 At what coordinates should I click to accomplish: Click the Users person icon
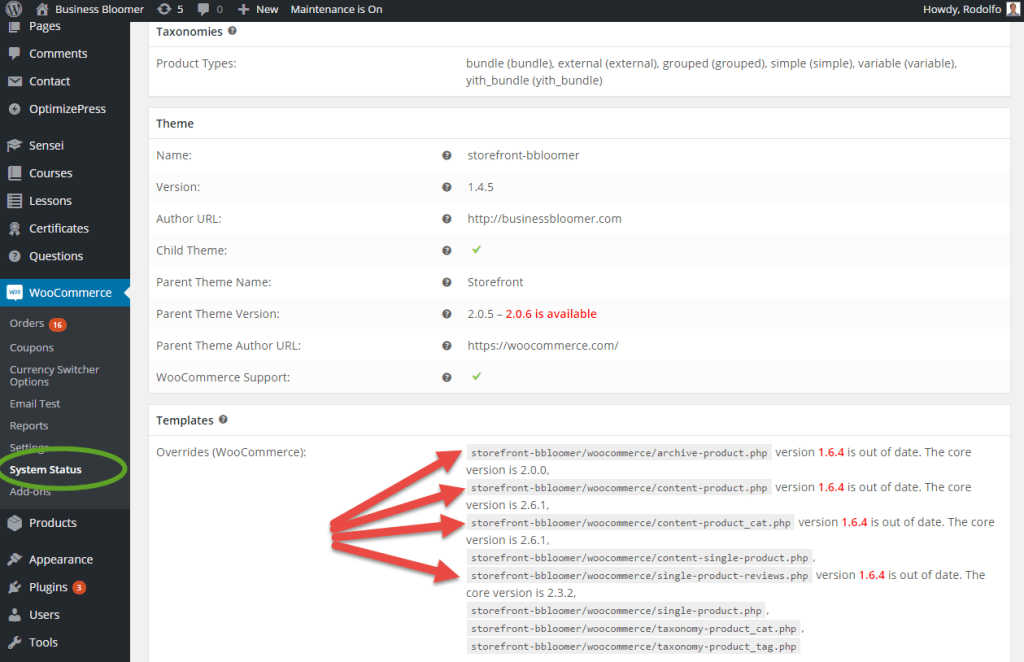click(14, 615)
